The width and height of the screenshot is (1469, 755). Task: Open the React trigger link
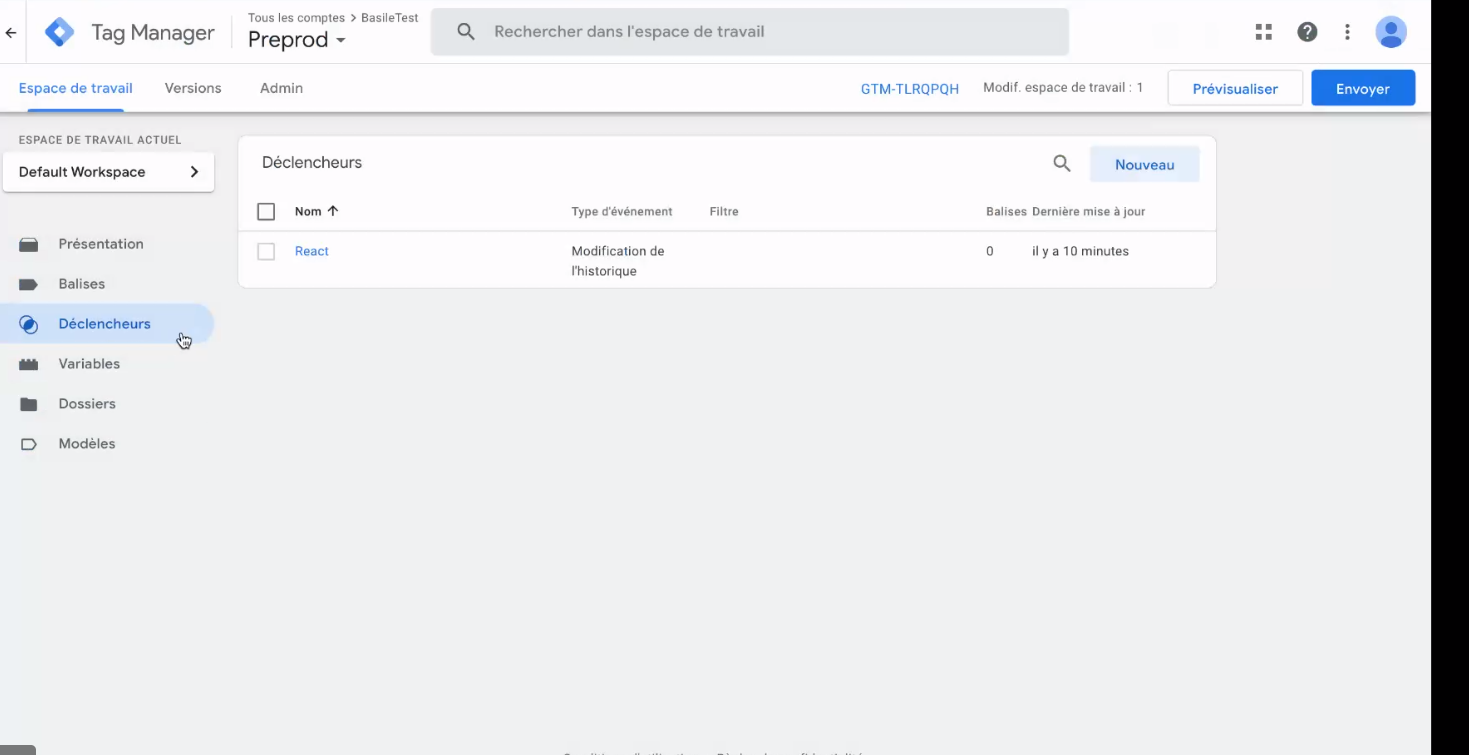(x=311, y=251)
